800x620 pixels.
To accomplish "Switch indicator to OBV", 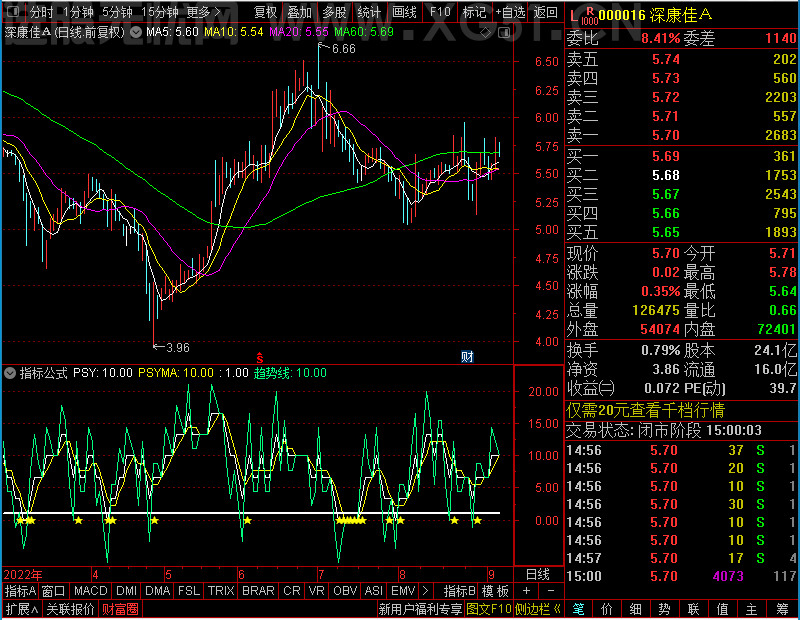I will point(345,591).
